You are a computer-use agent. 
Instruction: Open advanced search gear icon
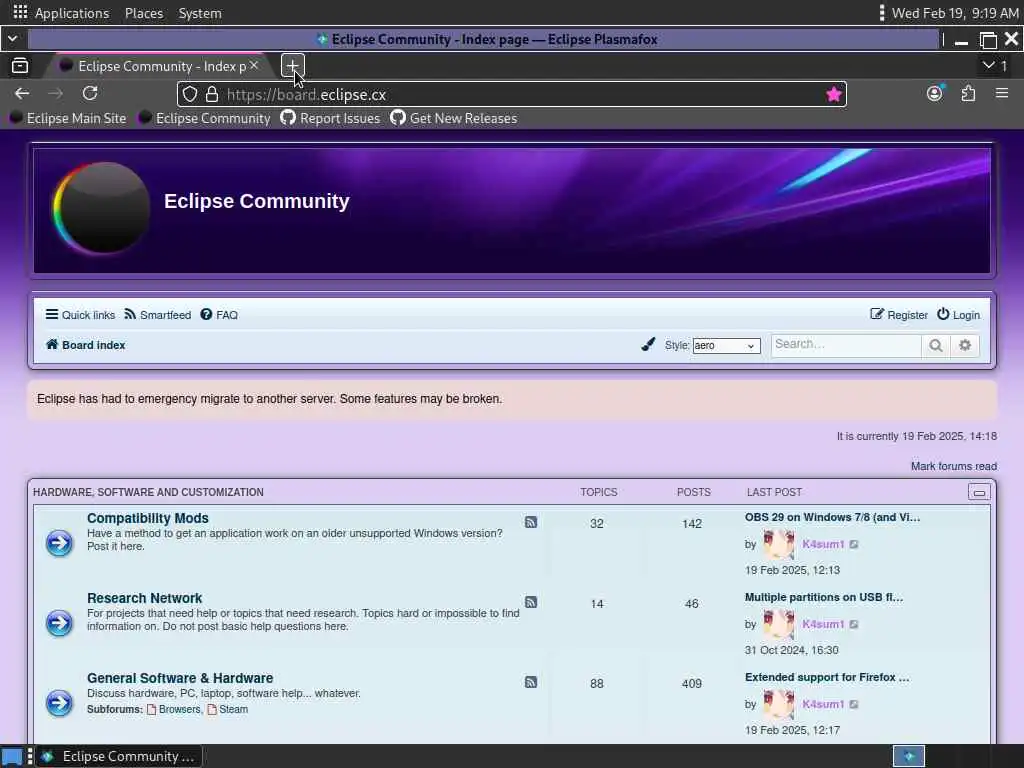pyautogui.click(x=965, y=345)
